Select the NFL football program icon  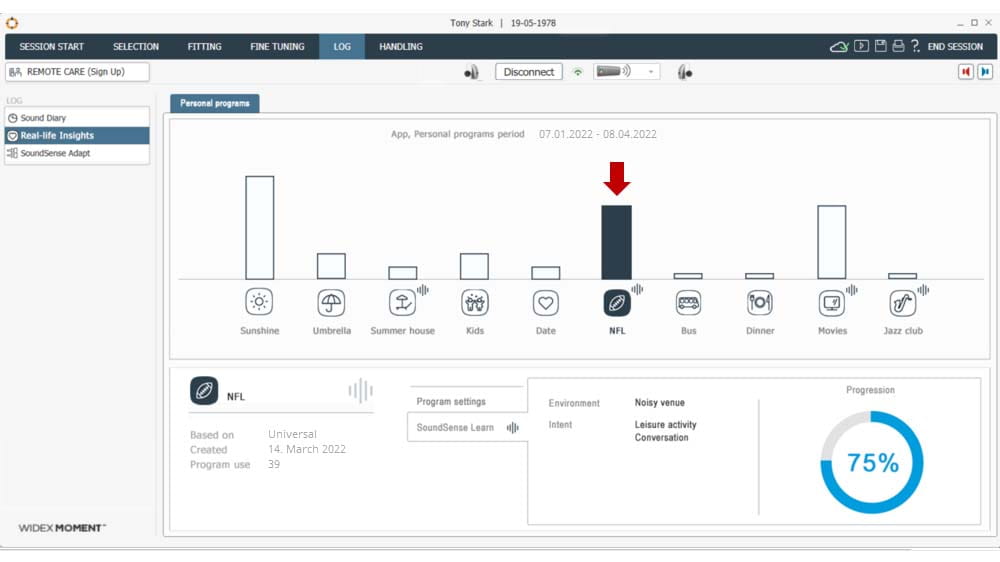[617, 302]
